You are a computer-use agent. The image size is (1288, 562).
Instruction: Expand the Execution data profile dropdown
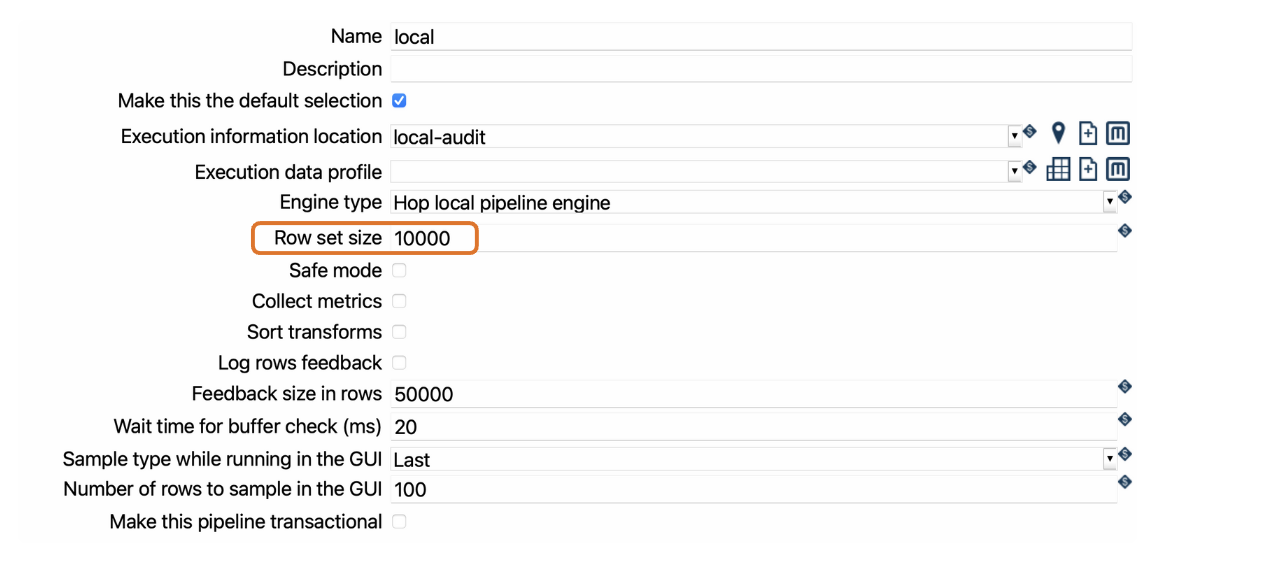click(x=1014, y=172)
